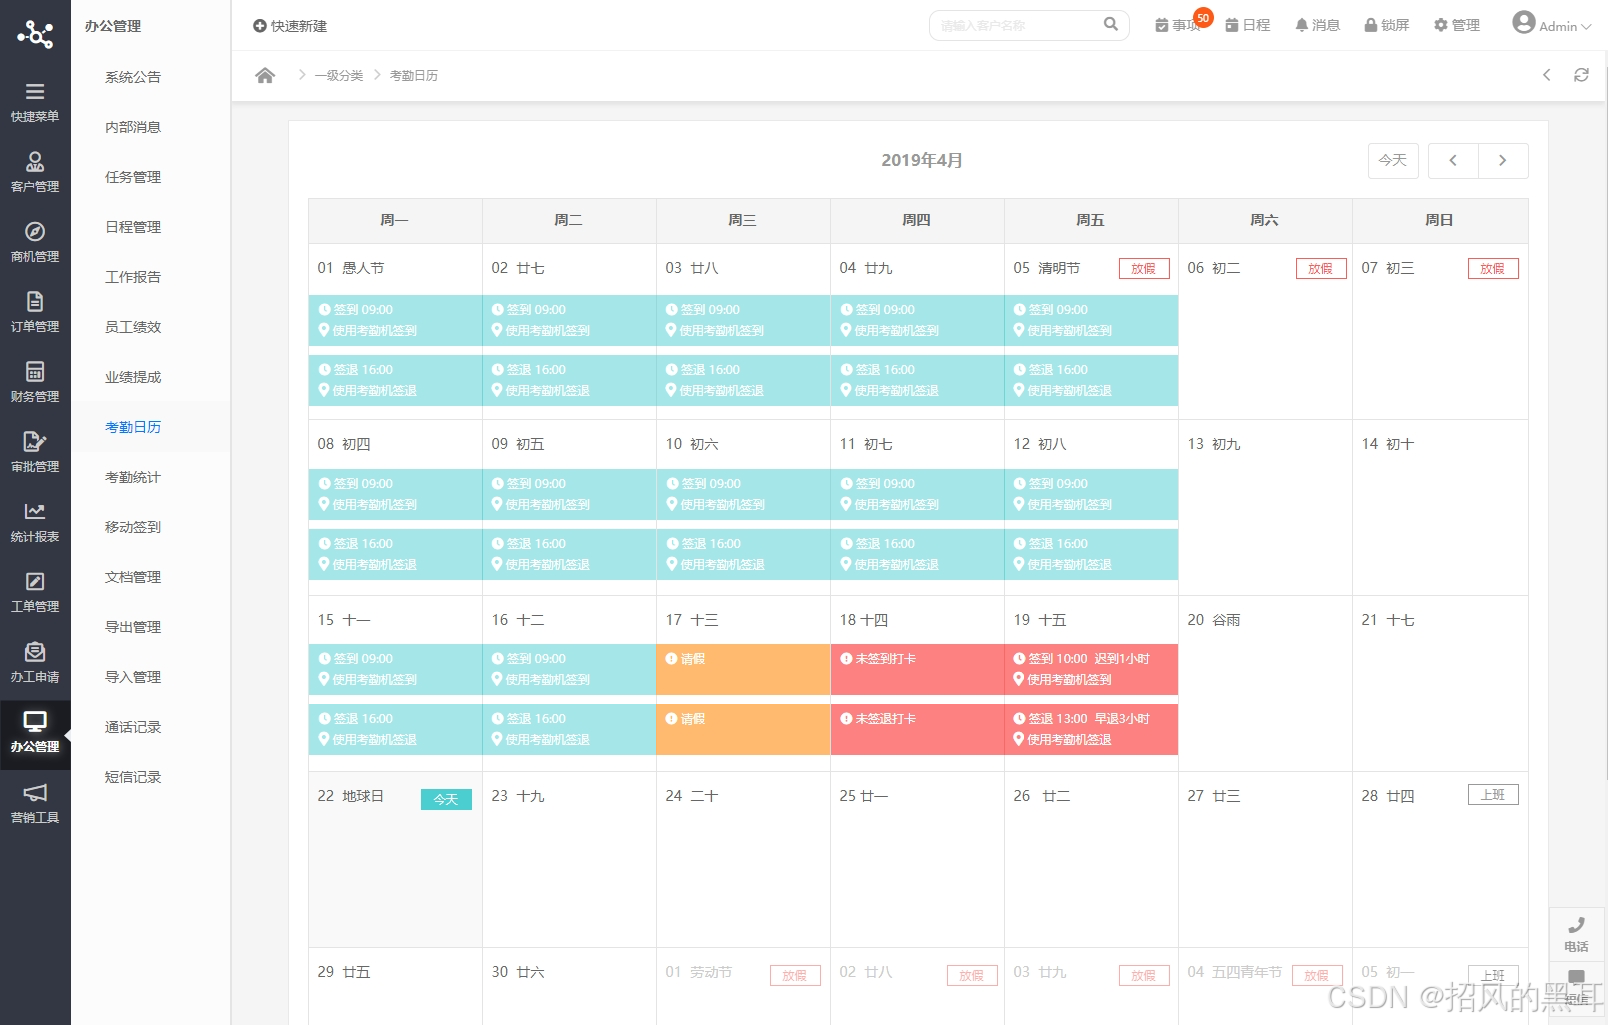This screenshot has width=1608, height=1025.
Task: Click 签到 09:00 event on the 1st
Action: tap(395, 320)
